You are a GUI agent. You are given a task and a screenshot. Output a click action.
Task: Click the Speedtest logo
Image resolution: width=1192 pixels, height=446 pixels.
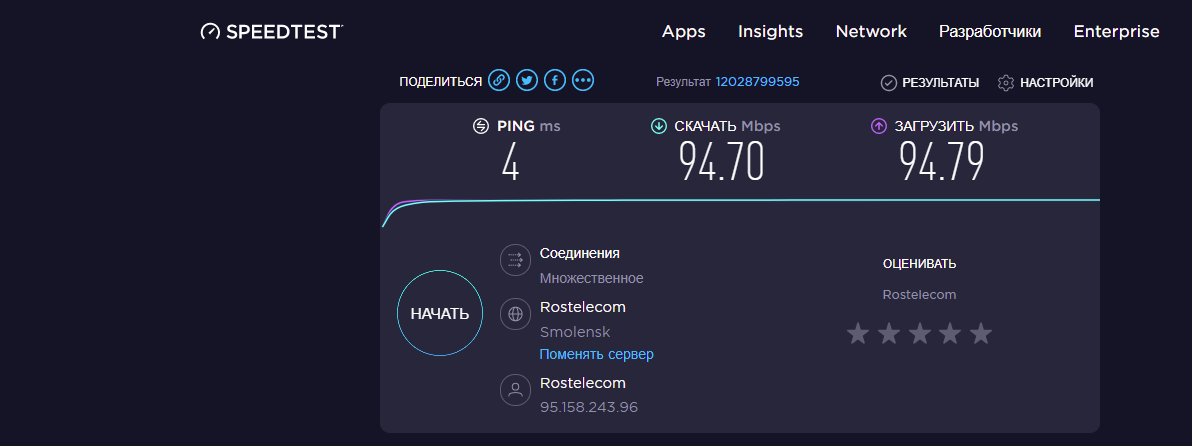click(x=271, y=32)
